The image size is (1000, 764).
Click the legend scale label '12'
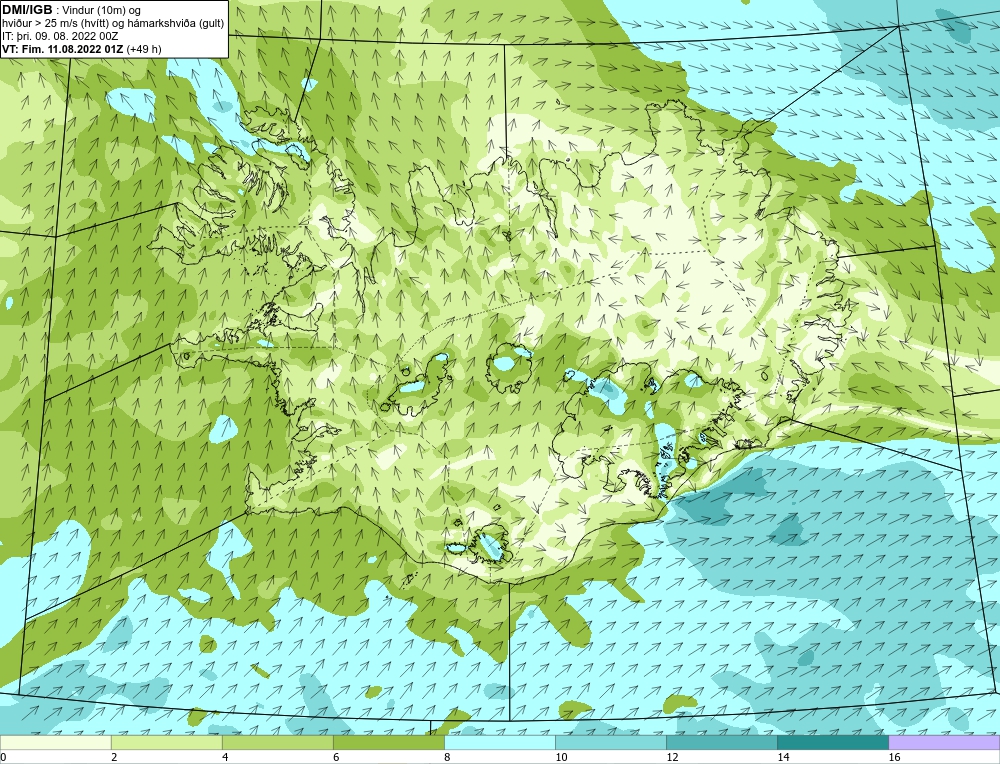tap(672, 757)
